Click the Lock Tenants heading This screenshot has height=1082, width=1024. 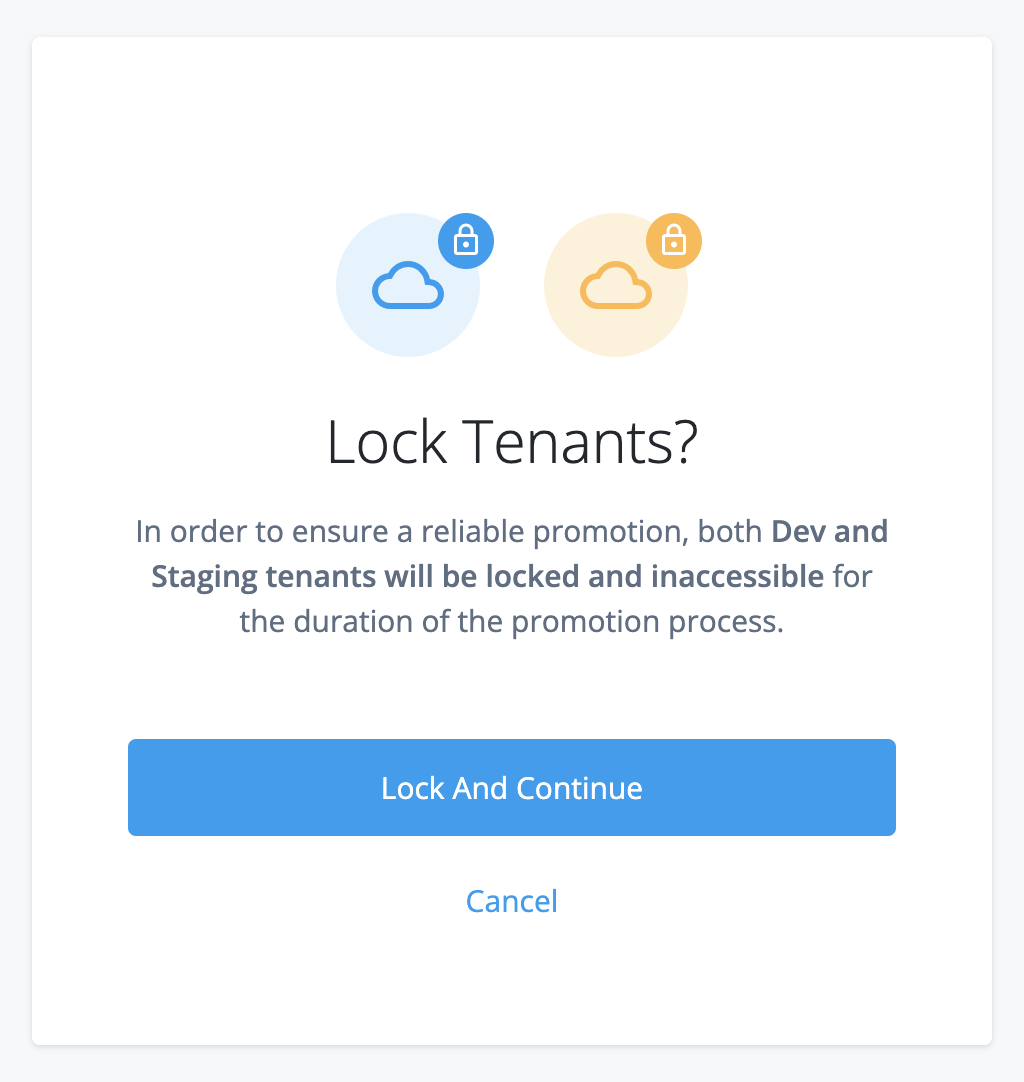[511, 441]
